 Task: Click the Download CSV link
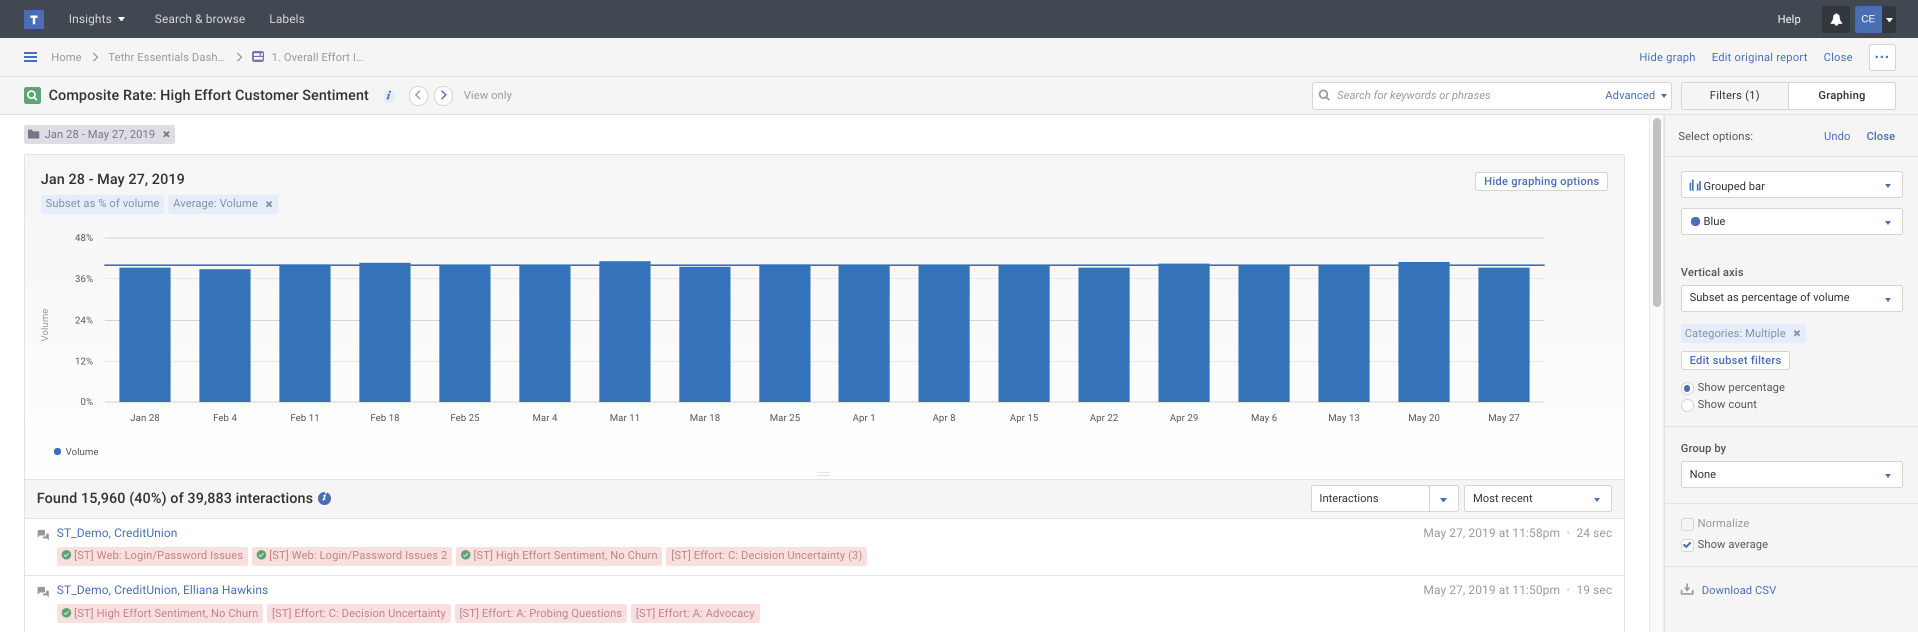(1738, 590)
